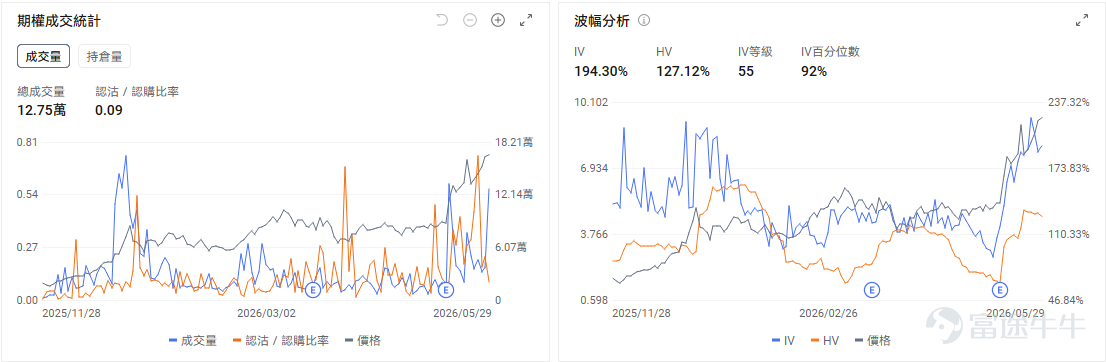The image size is (1106, 362).
Task: Expand the 波幅分析 chart to fullscreen
Action: coord(1081,20)
